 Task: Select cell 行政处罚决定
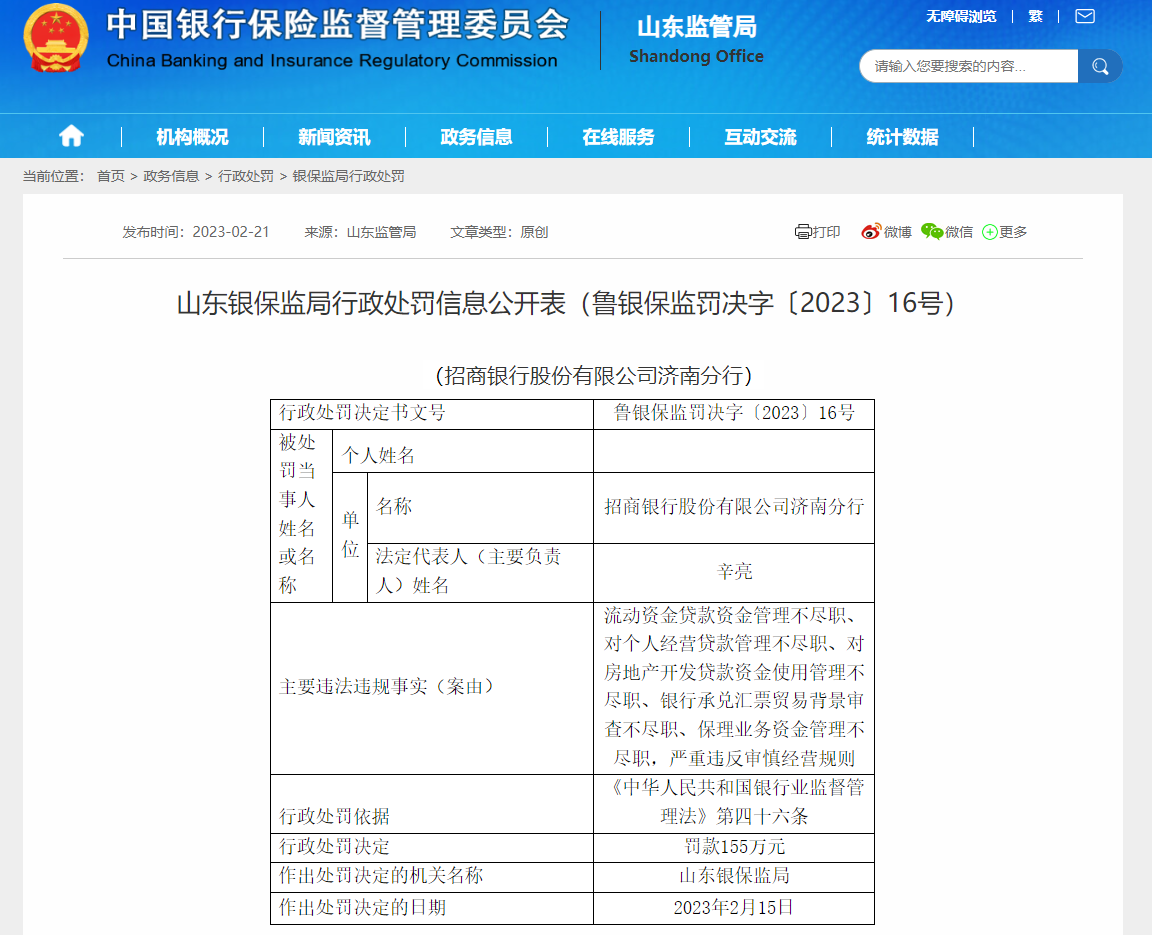coord(432,847)
